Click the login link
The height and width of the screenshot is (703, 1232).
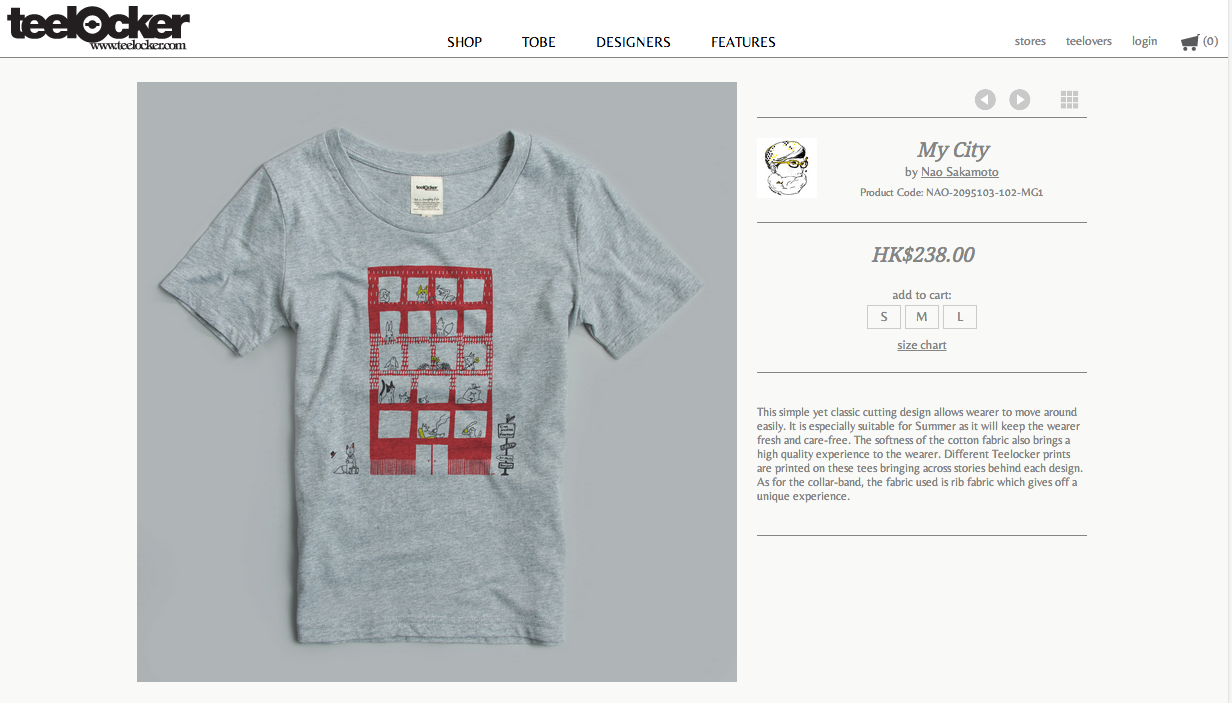(x=1144, y=41)
